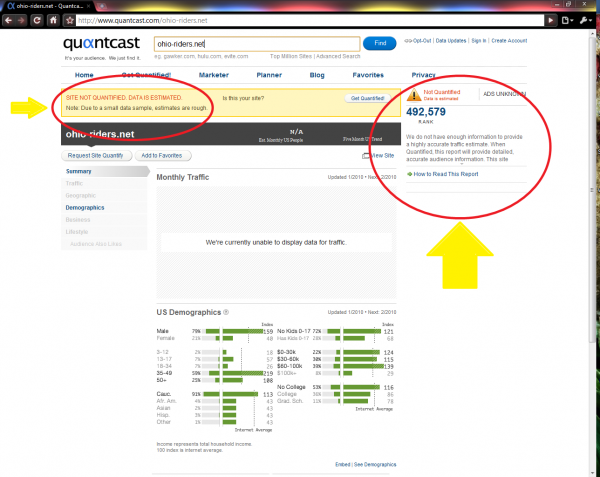Click the US Demographics help question mark
The width and height of the screenshot is (600, 477).
(227, 313)
